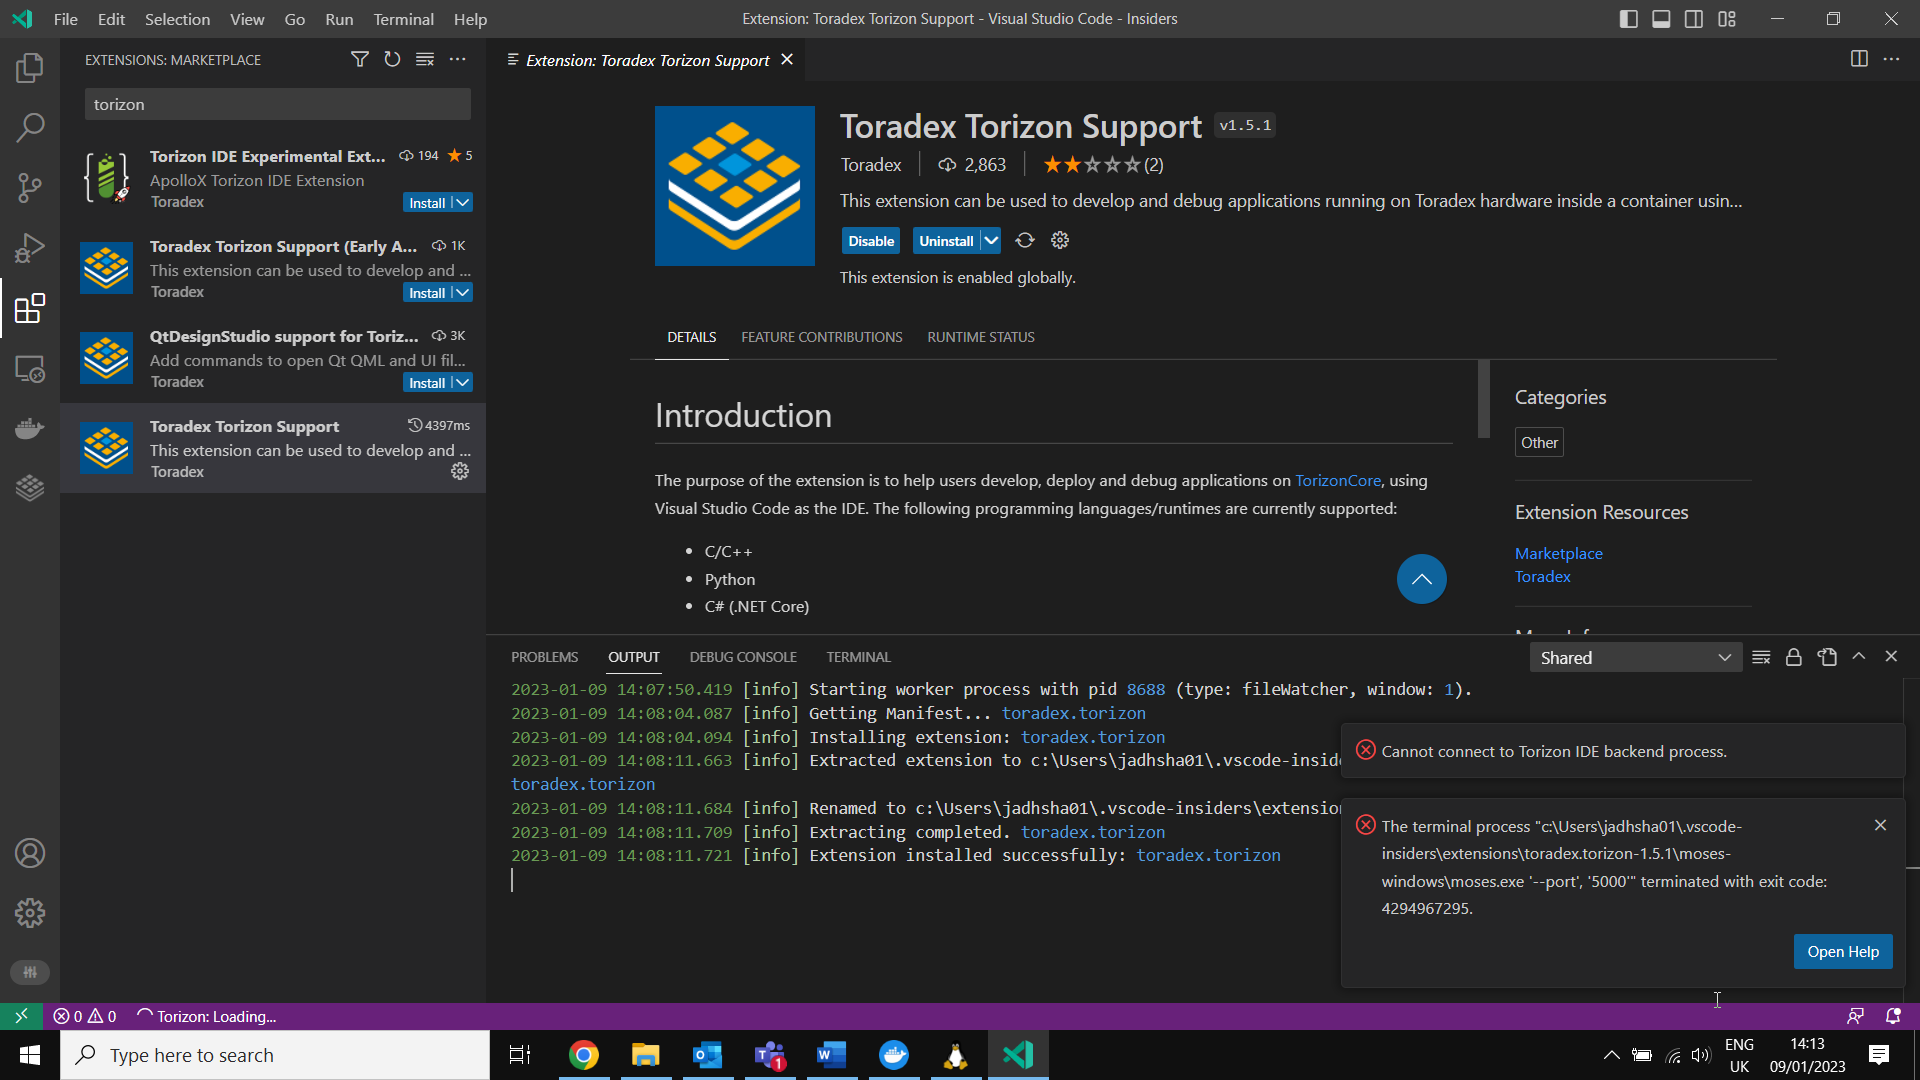Open the Remote Explorer view
Image resolution: width=1920 pixels, height=1080 pixels.
click(x=30, y=369)
